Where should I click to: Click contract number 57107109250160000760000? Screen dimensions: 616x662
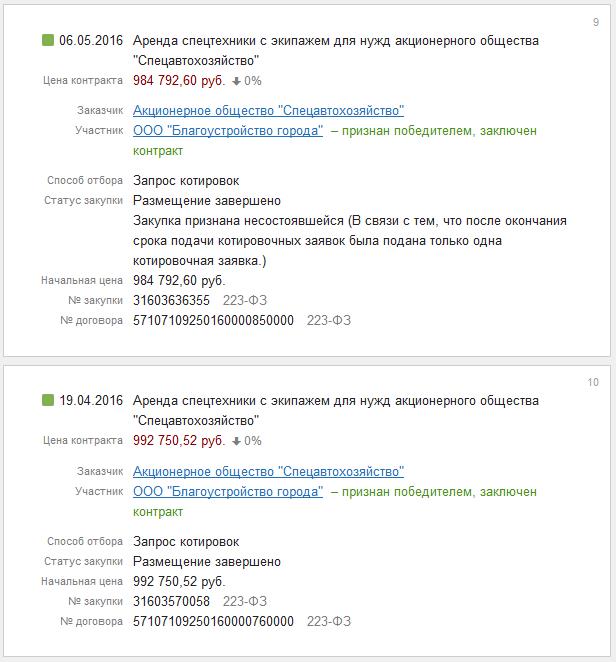click(x=213, y=621)
